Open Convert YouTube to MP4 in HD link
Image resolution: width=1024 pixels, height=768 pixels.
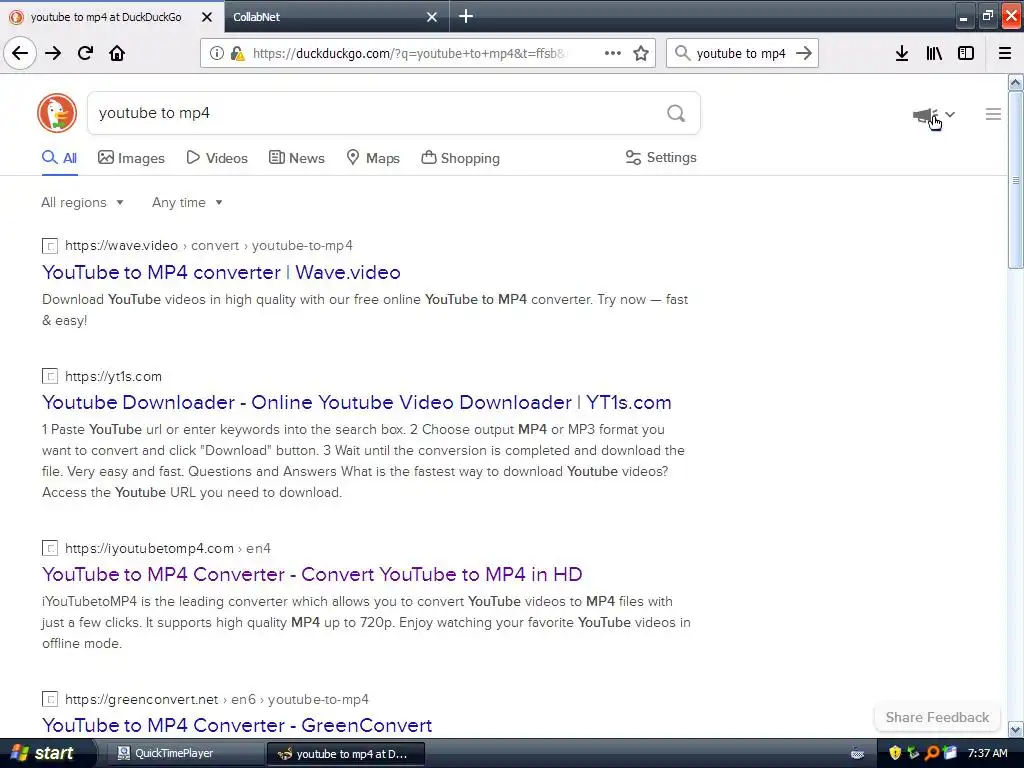(312, 574)
